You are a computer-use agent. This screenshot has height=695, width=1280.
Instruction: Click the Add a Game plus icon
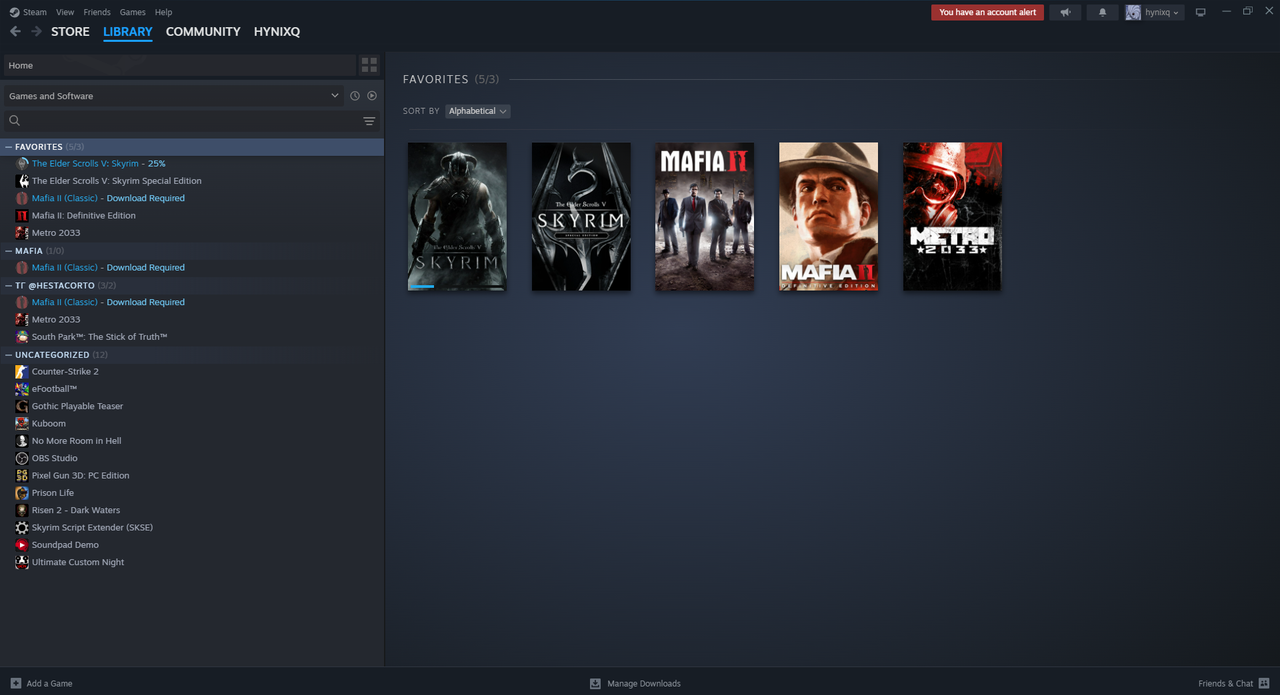click(15, 683)
